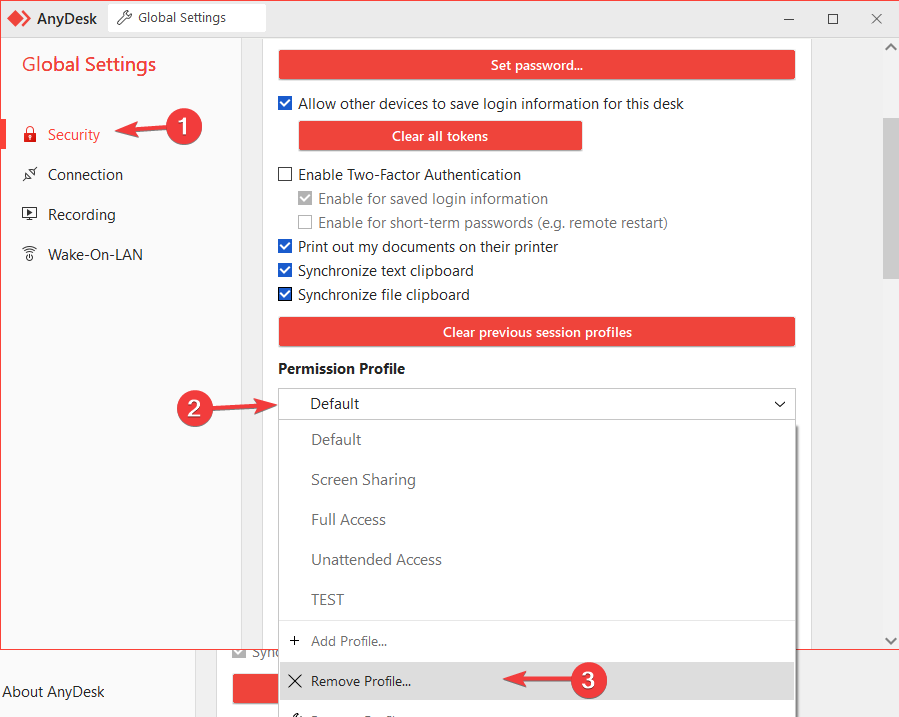This screenshot has width=899, height=717.
Task: Open About AnyDesk
Action: coord(53,691)
